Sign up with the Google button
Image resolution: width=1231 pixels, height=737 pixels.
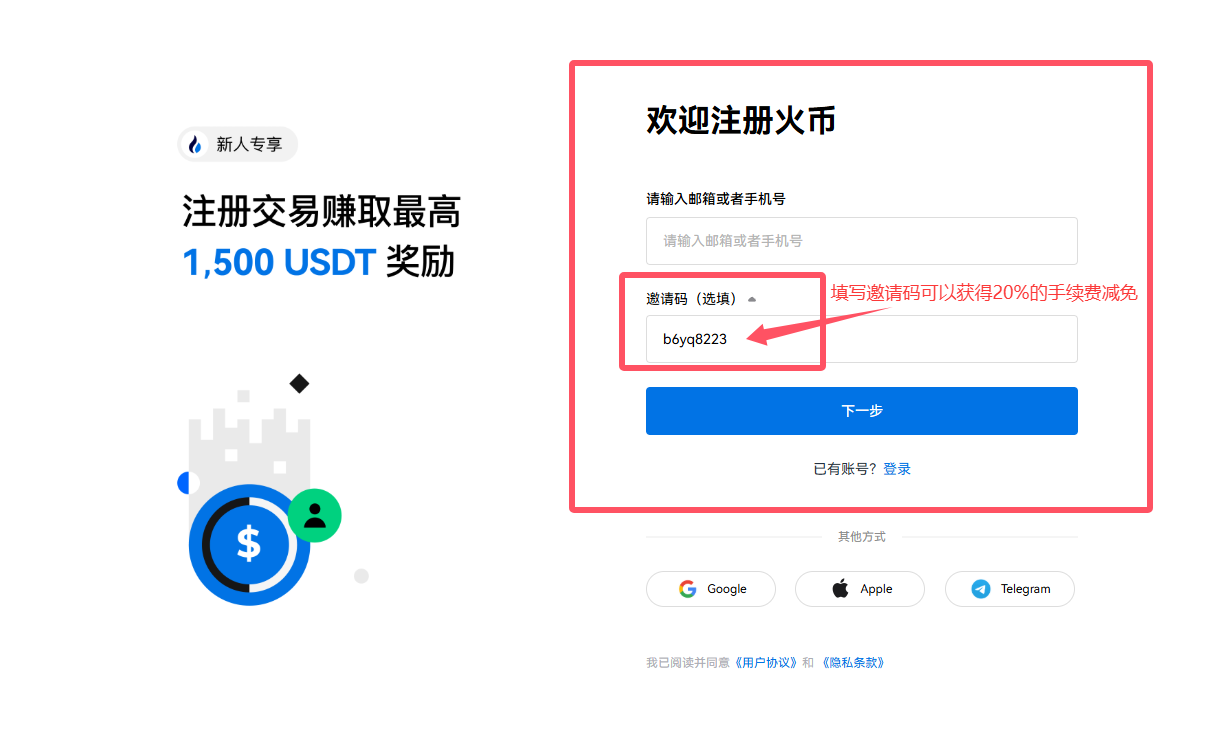point(711,589)
